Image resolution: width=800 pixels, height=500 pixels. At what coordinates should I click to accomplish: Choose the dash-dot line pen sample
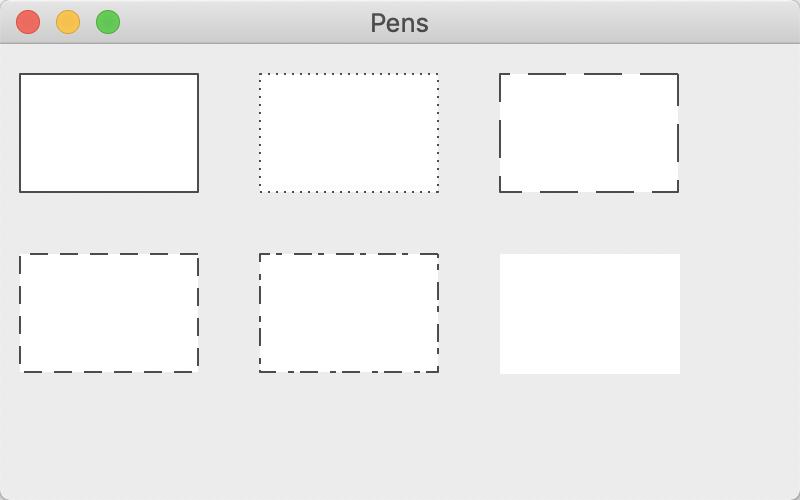point(349,313)
